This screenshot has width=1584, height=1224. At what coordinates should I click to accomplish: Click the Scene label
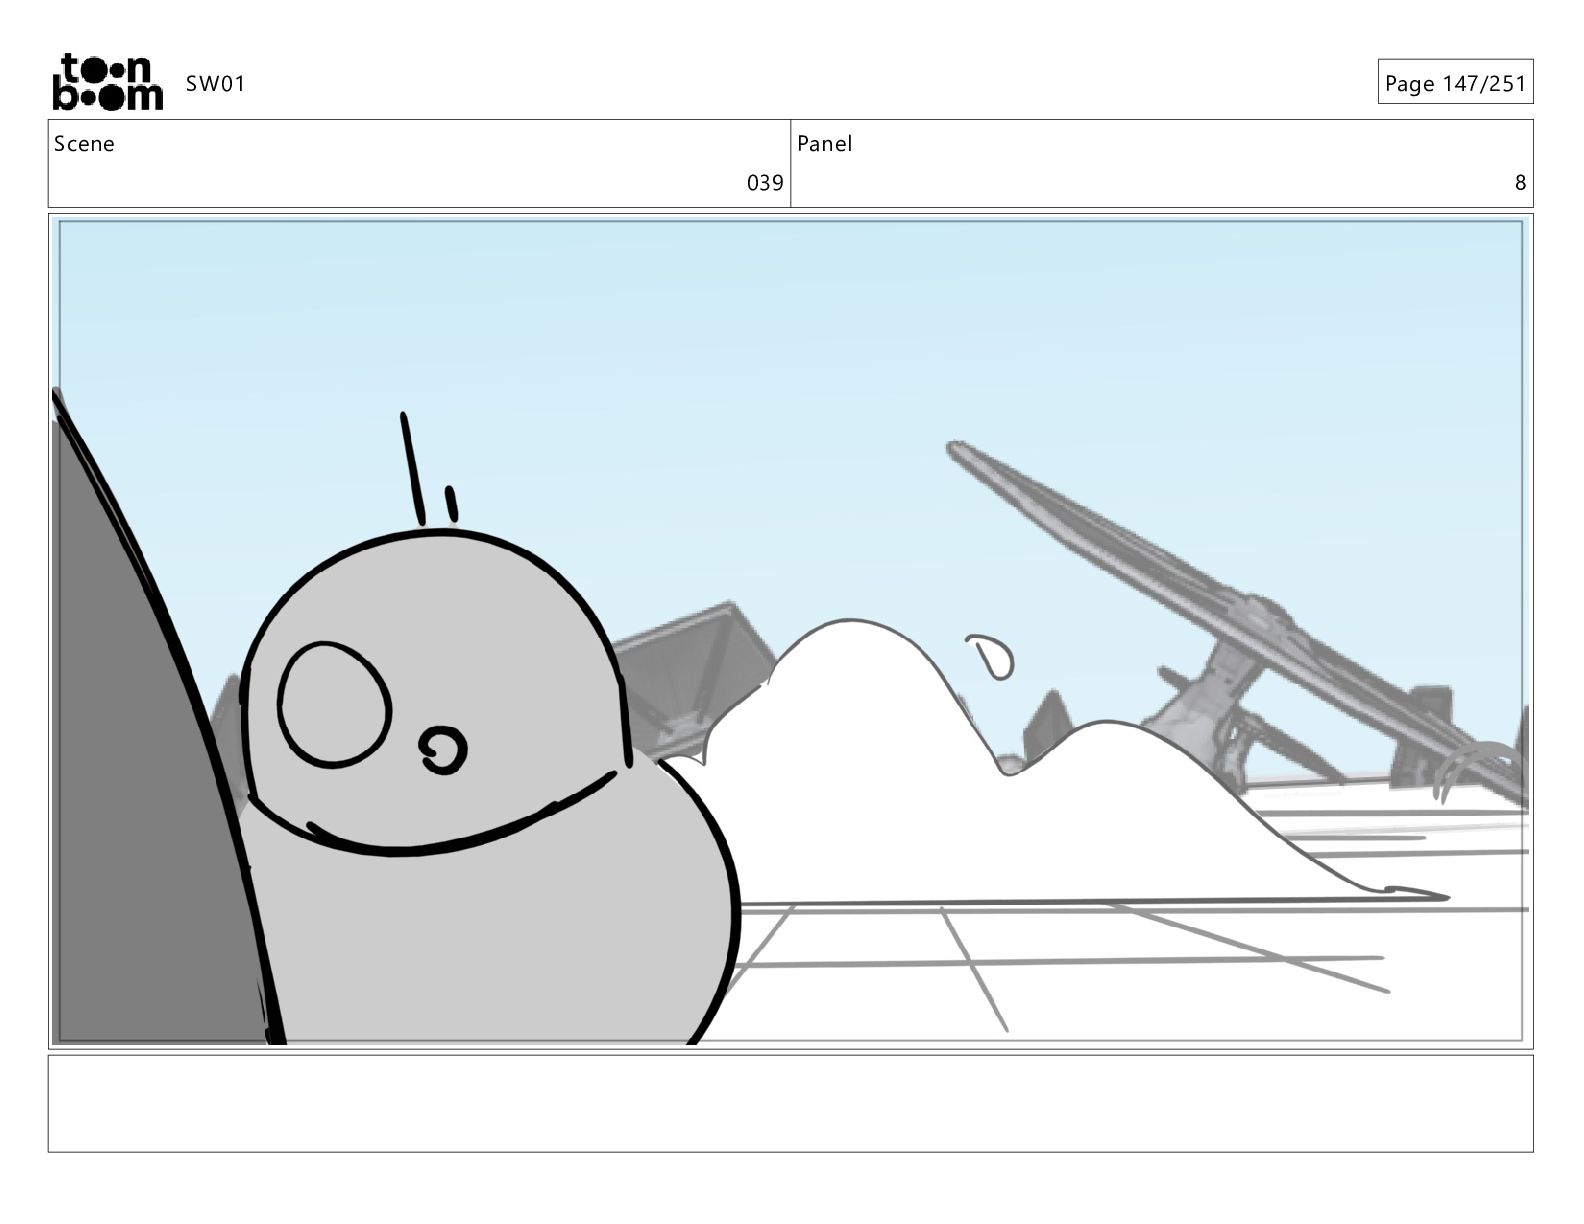click(x=84, y=144)
